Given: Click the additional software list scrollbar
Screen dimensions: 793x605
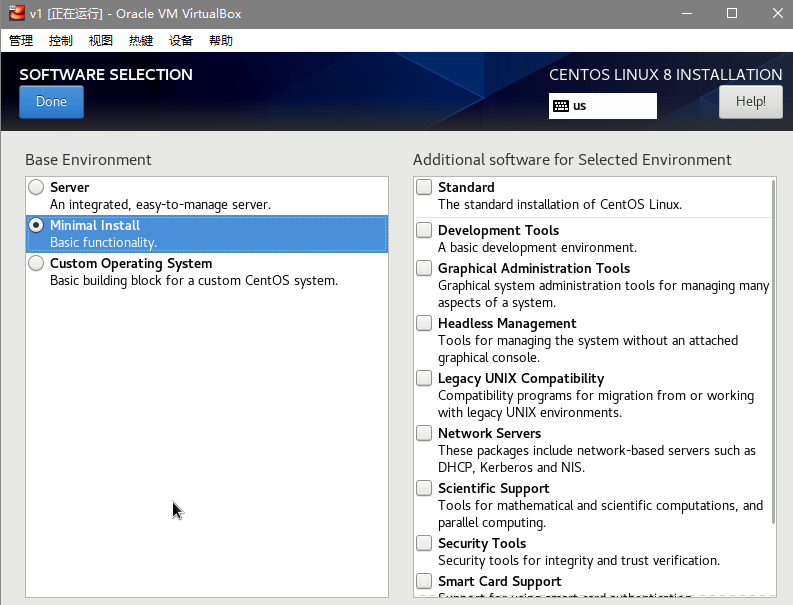Looking at the screenshot, I should coord(773,352).
